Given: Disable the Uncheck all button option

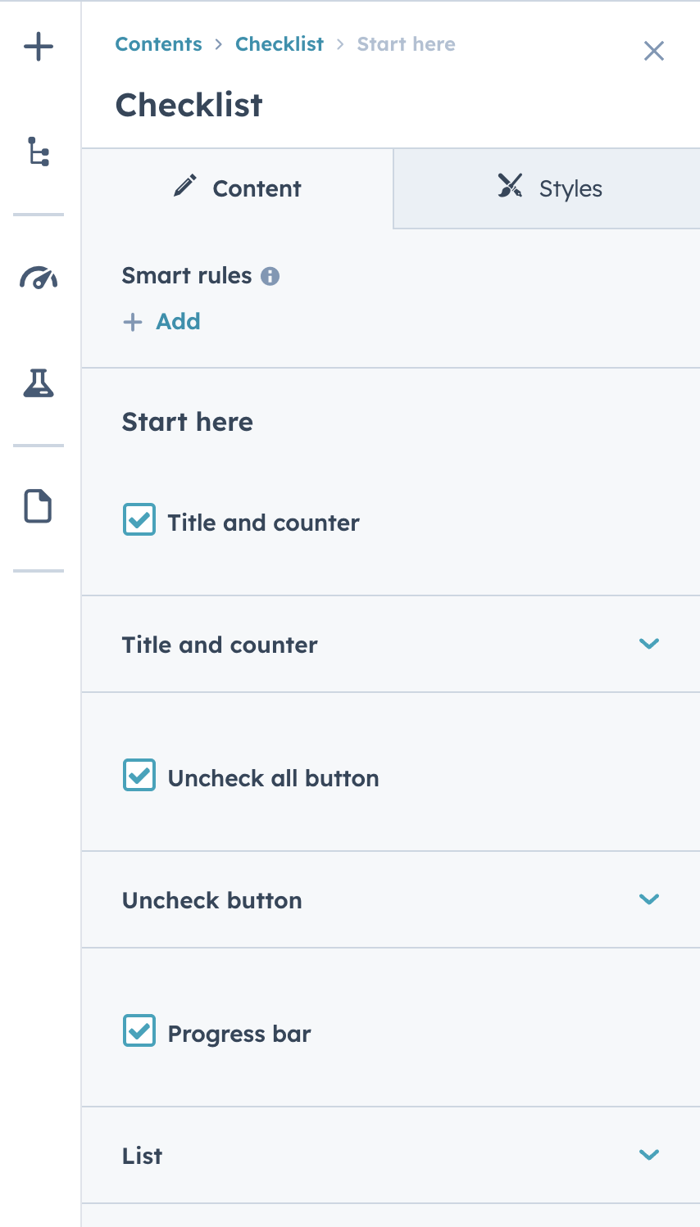Looking at the screenshot, I should tap(139, 775).
